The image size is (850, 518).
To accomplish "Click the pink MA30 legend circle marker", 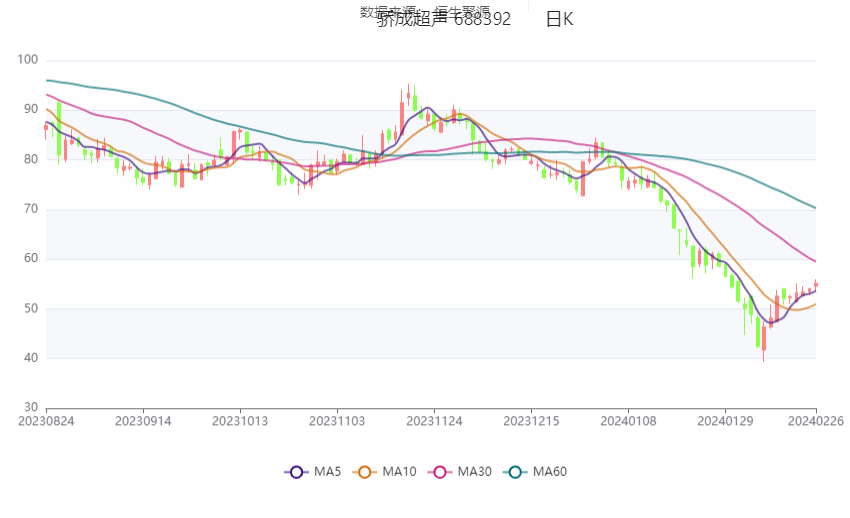I will tap(440, 472).
